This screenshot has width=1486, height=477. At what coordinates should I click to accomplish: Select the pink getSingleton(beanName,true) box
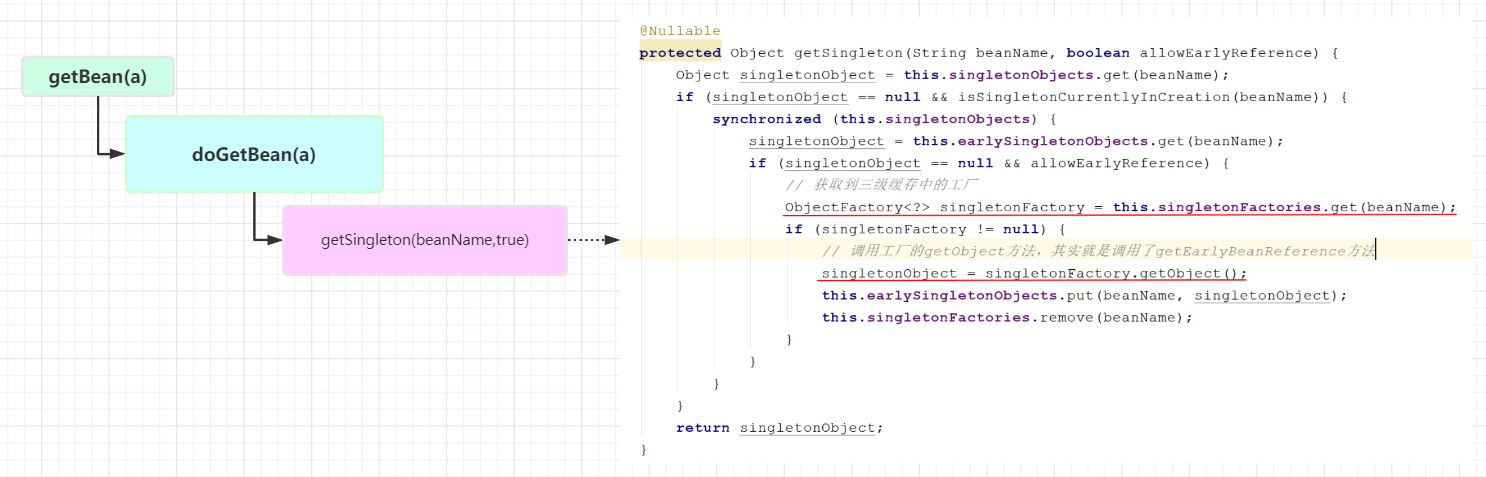pyautogui.click(x=424, y=240)
